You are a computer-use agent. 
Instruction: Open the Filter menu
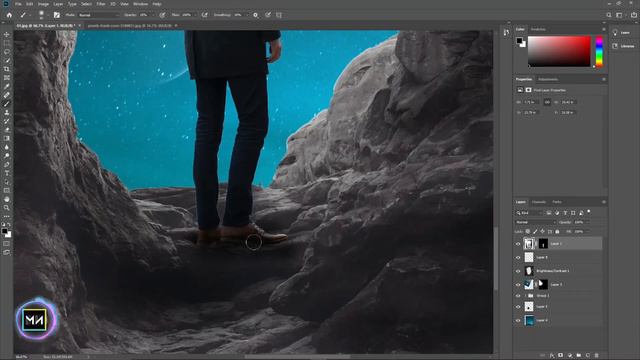pos(101,4)
